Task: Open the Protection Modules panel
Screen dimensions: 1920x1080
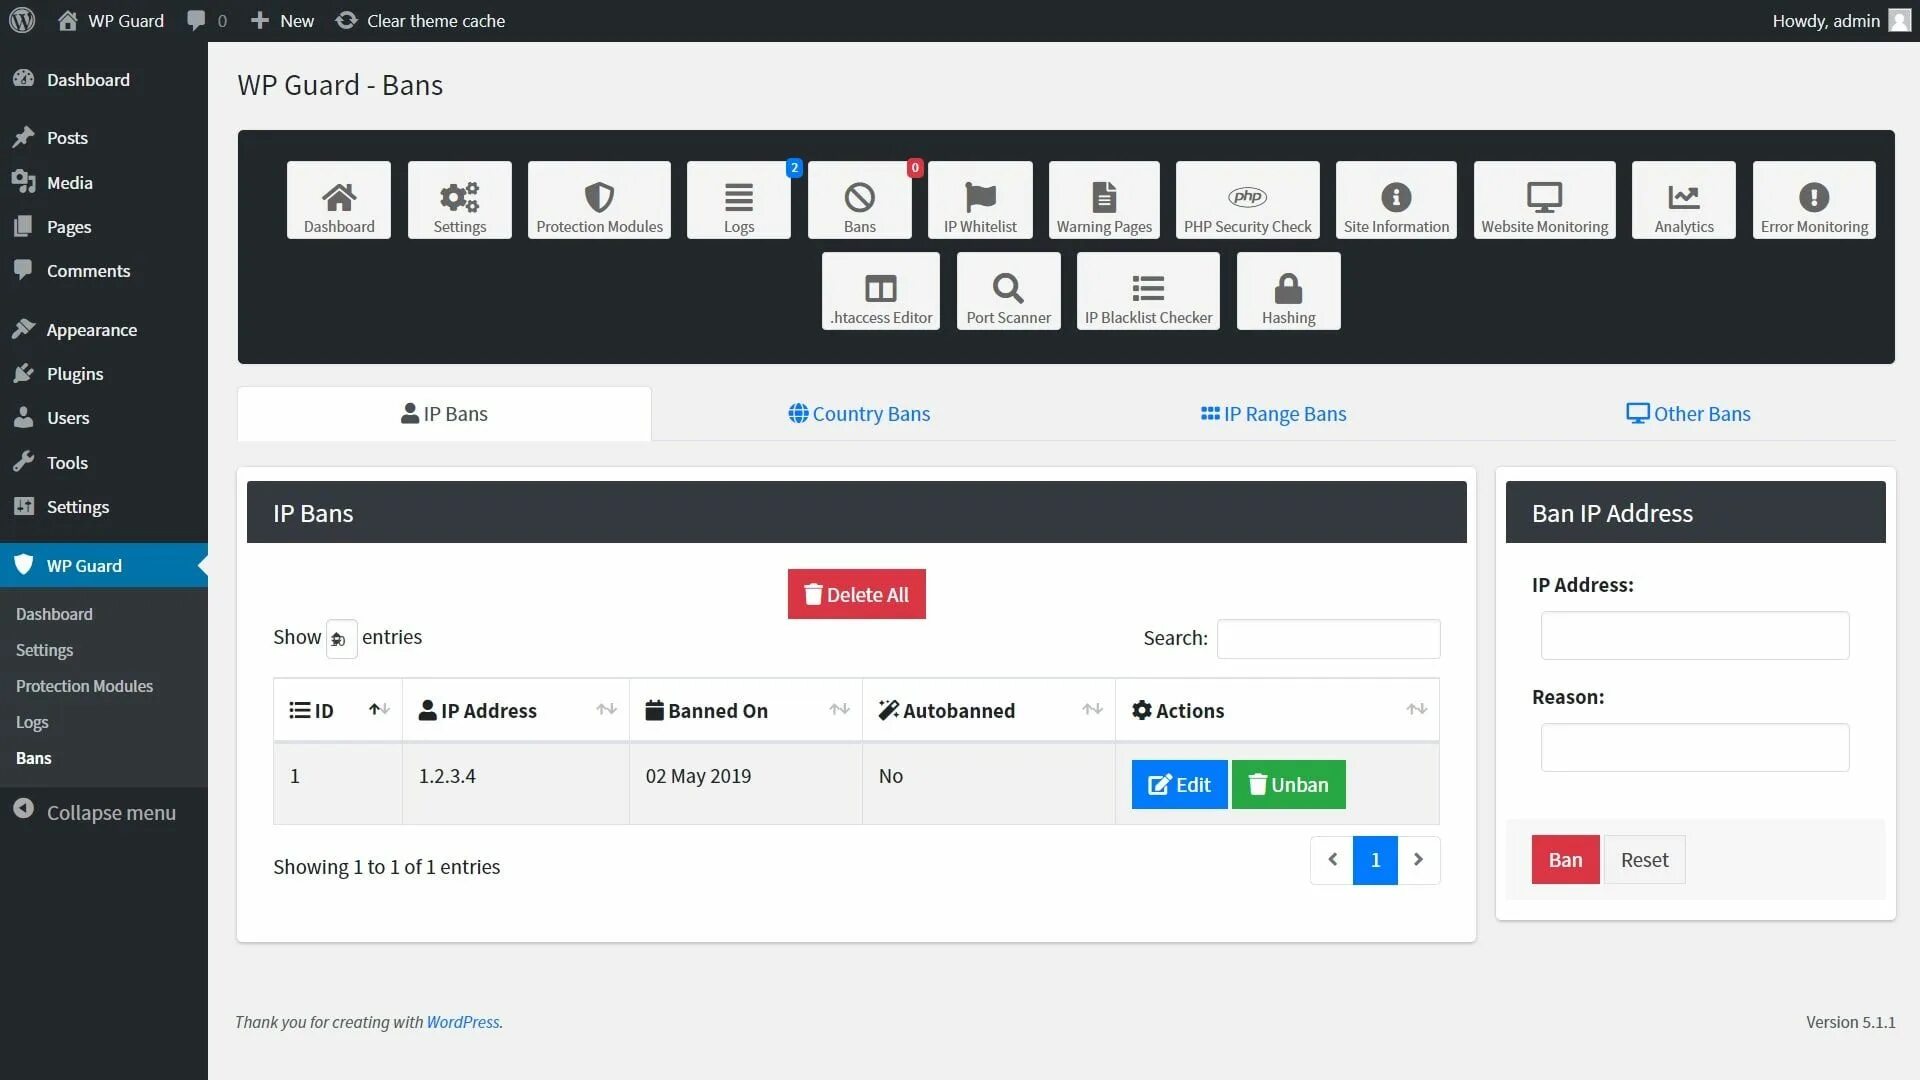Action: (599, 199)
